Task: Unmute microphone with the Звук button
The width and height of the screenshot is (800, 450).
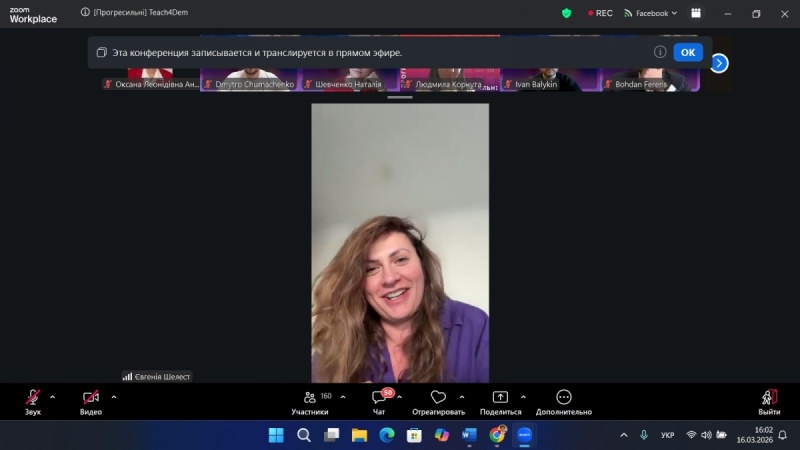Action: tap(33, 398)
